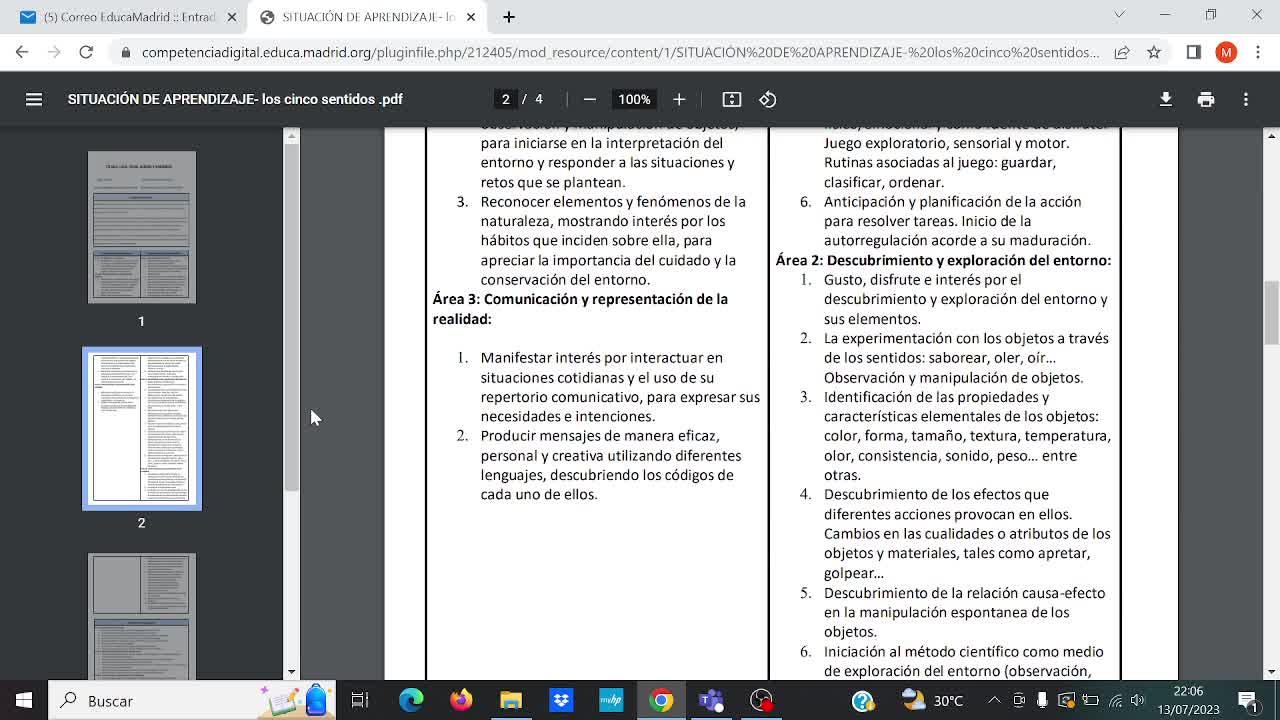The image size is (1280, 720).
Task: Switch to the Correo EducaMadrid tab
Action: pos(125,17)
